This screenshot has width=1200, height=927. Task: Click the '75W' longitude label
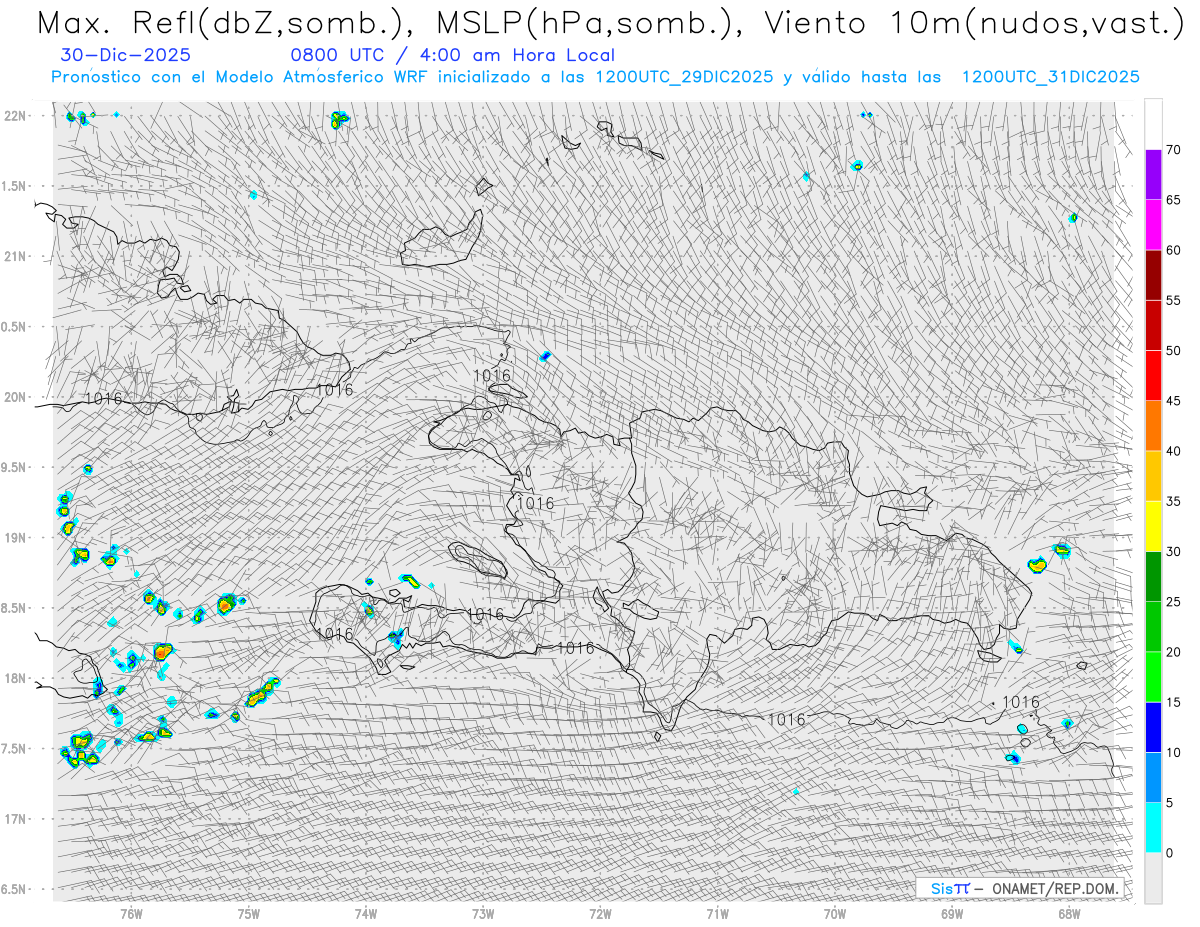(x=249, y=913)
